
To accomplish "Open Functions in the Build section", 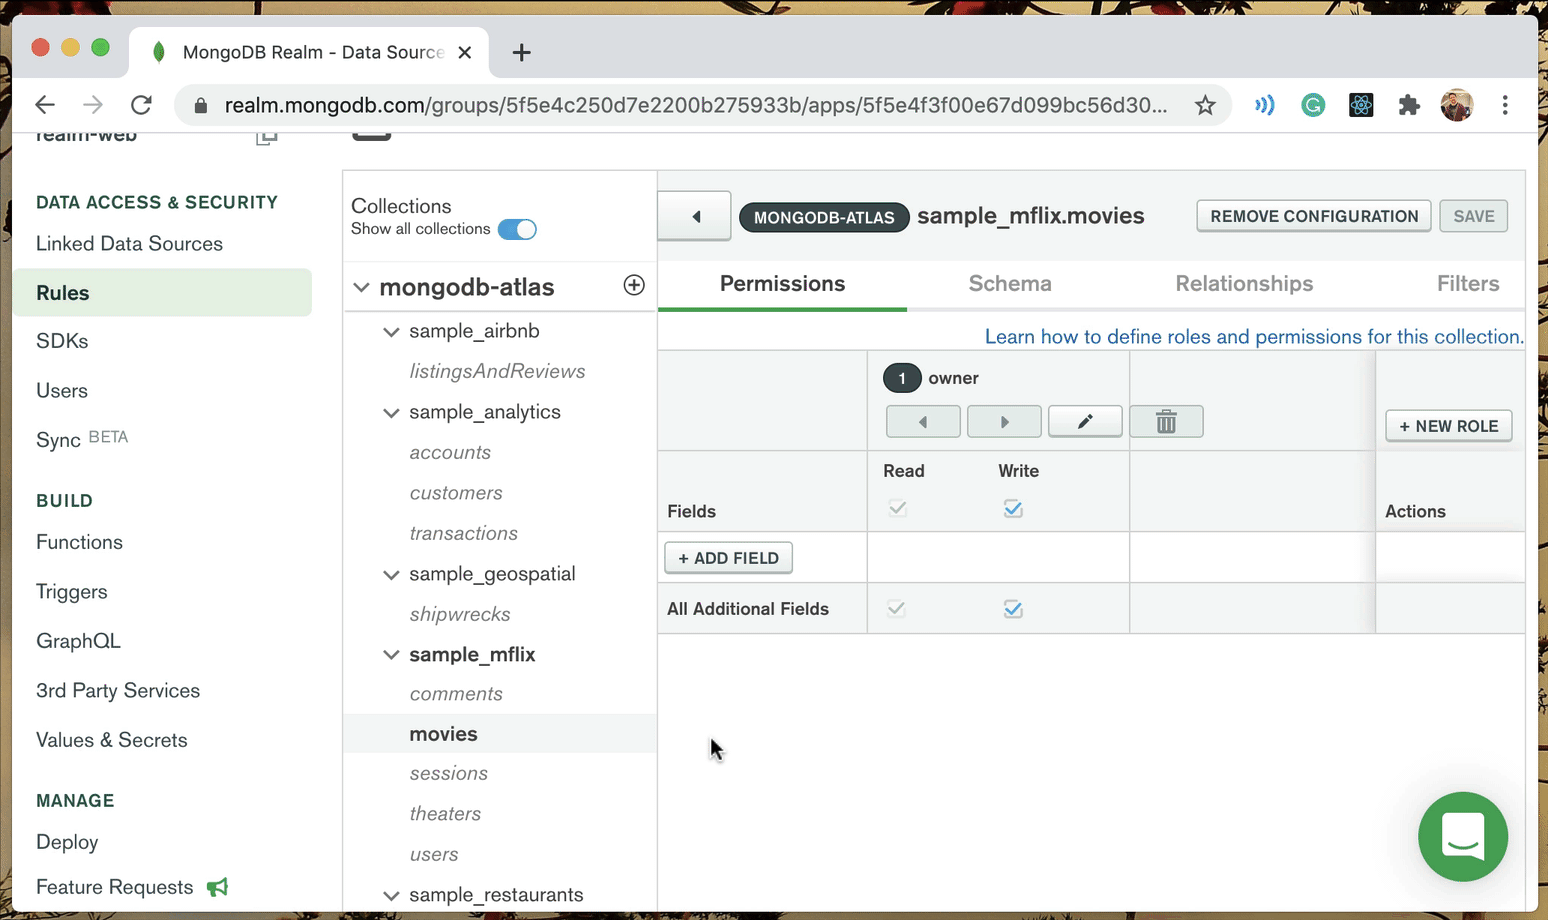I will (79, 542).
